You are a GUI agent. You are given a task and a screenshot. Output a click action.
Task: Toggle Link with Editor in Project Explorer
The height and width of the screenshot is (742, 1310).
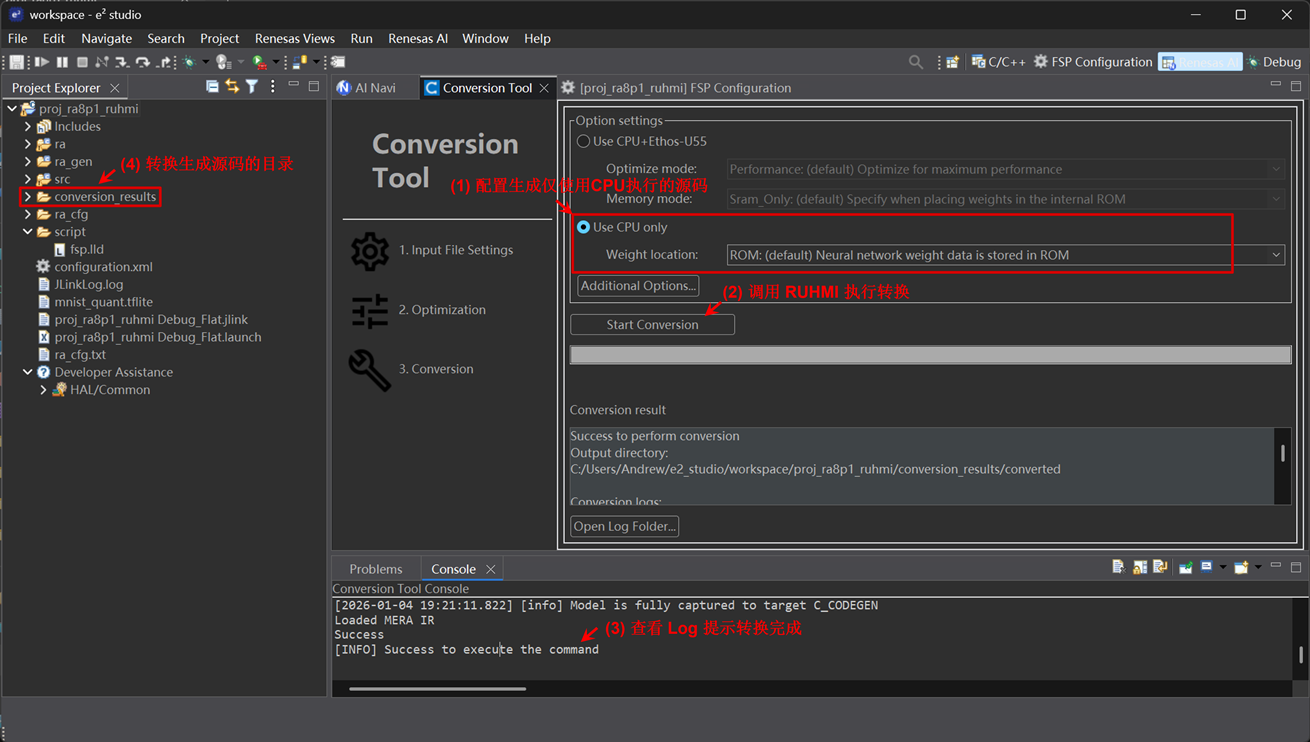point(232,87)
